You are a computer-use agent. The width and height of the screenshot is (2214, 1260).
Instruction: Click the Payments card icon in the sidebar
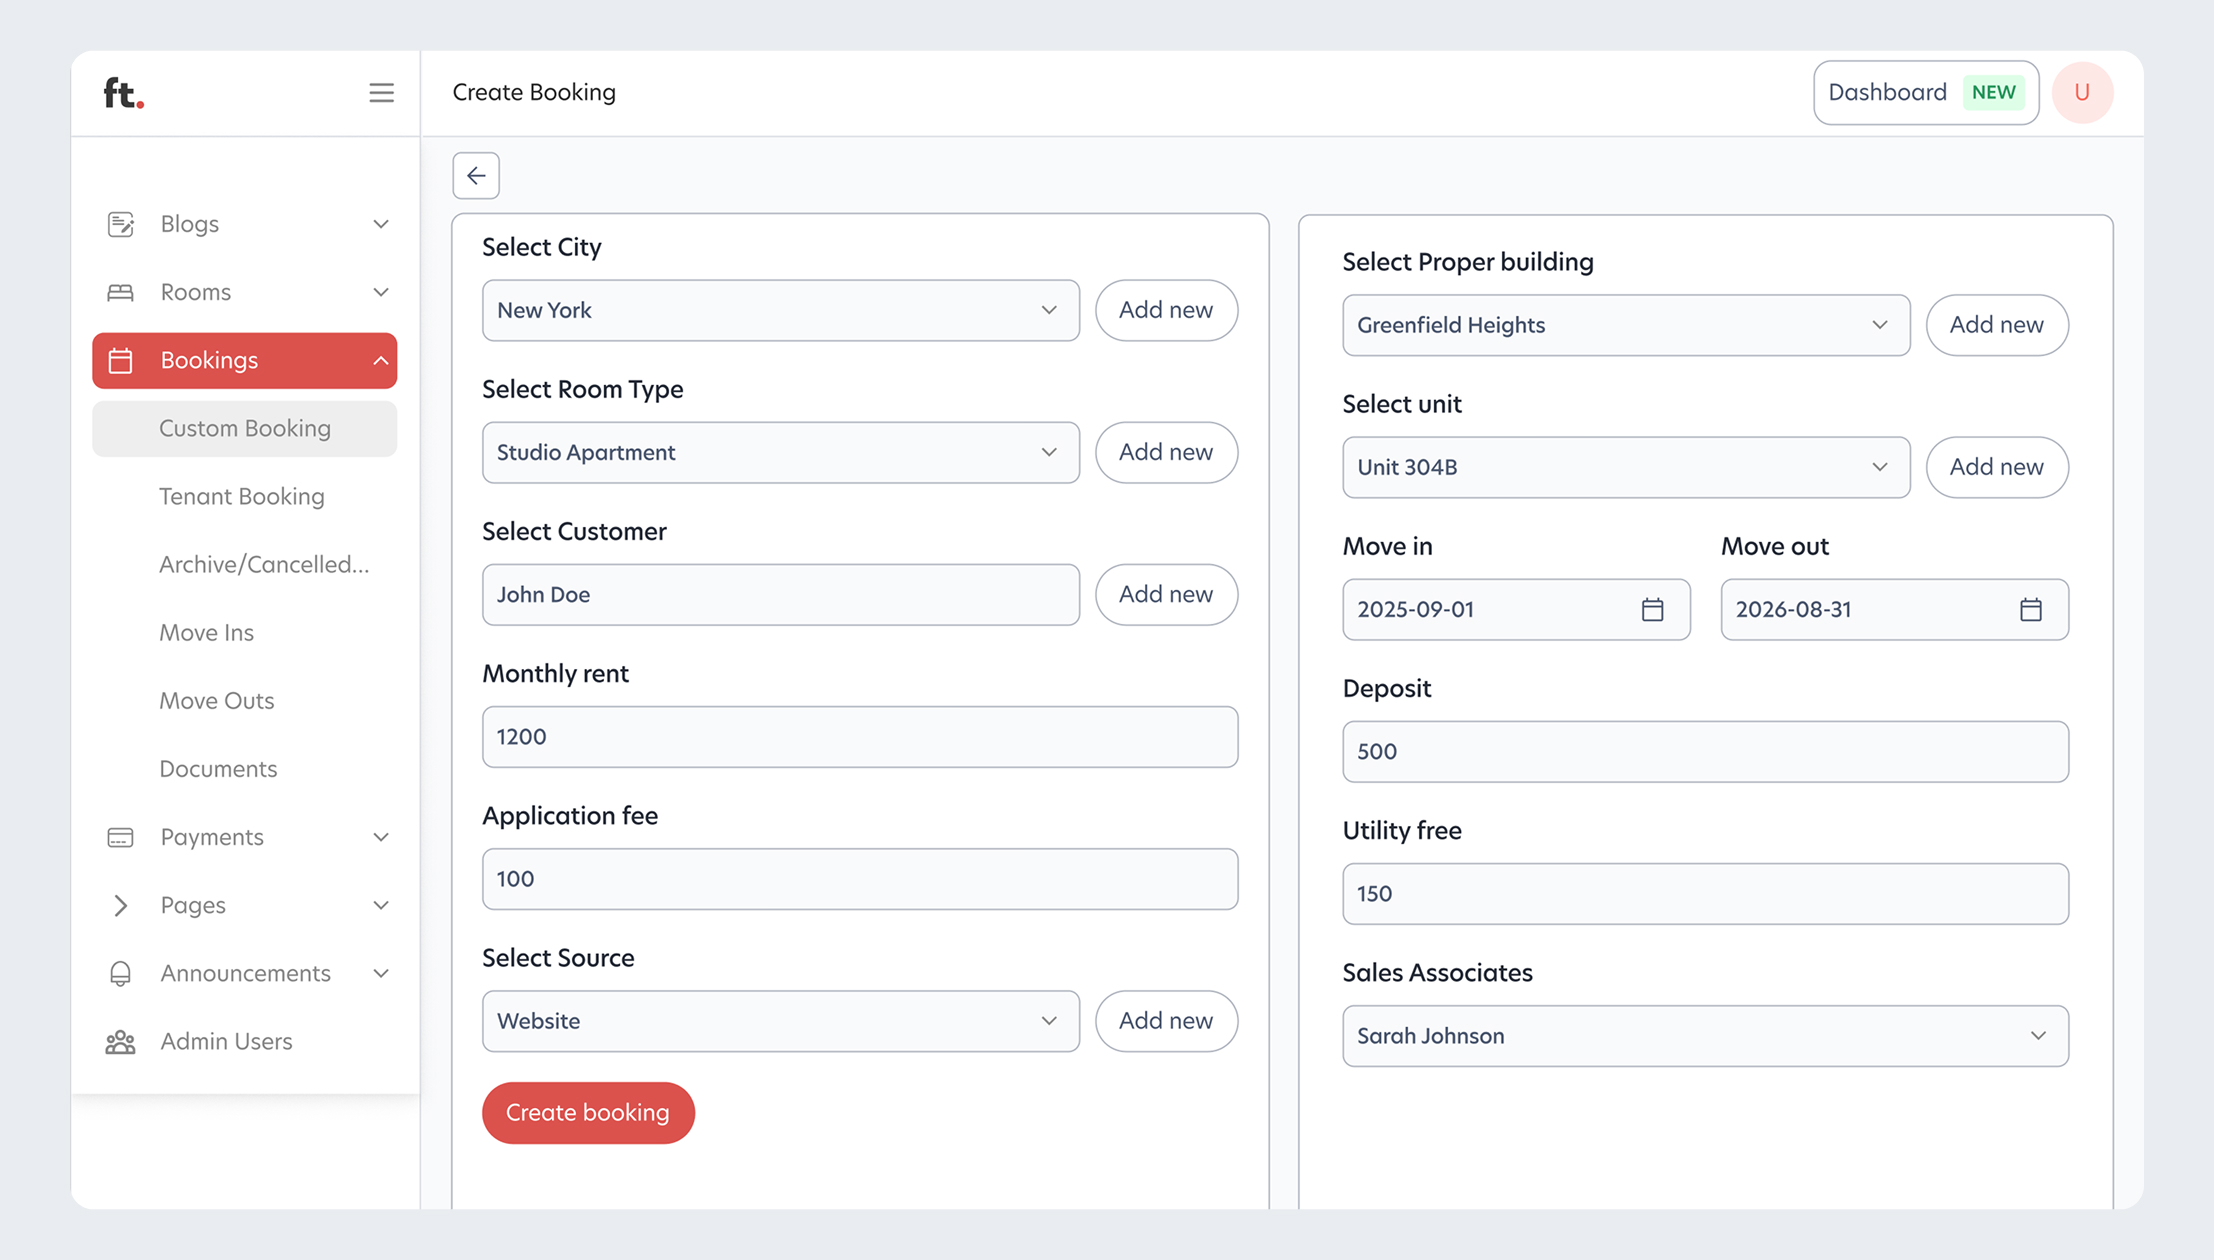(121, 837)
